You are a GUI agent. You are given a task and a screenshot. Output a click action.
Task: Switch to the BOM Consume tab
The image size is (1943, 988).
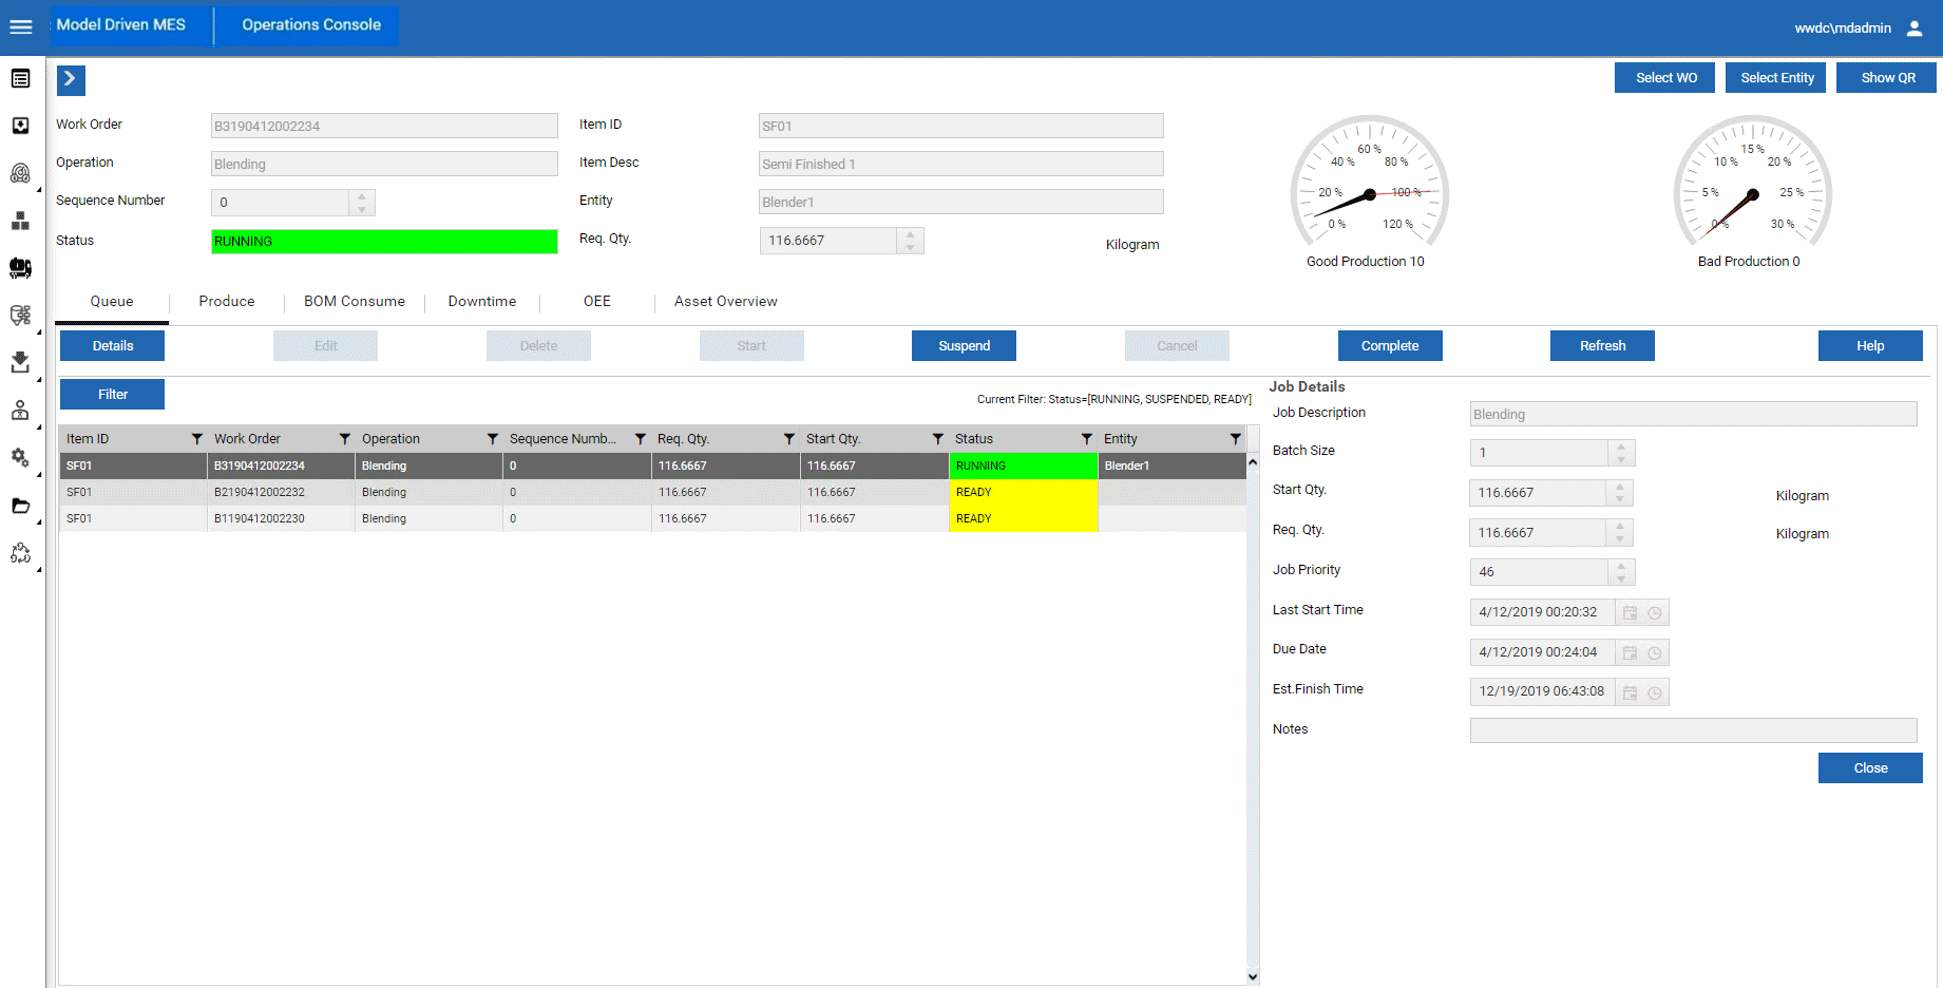[354, 301]
